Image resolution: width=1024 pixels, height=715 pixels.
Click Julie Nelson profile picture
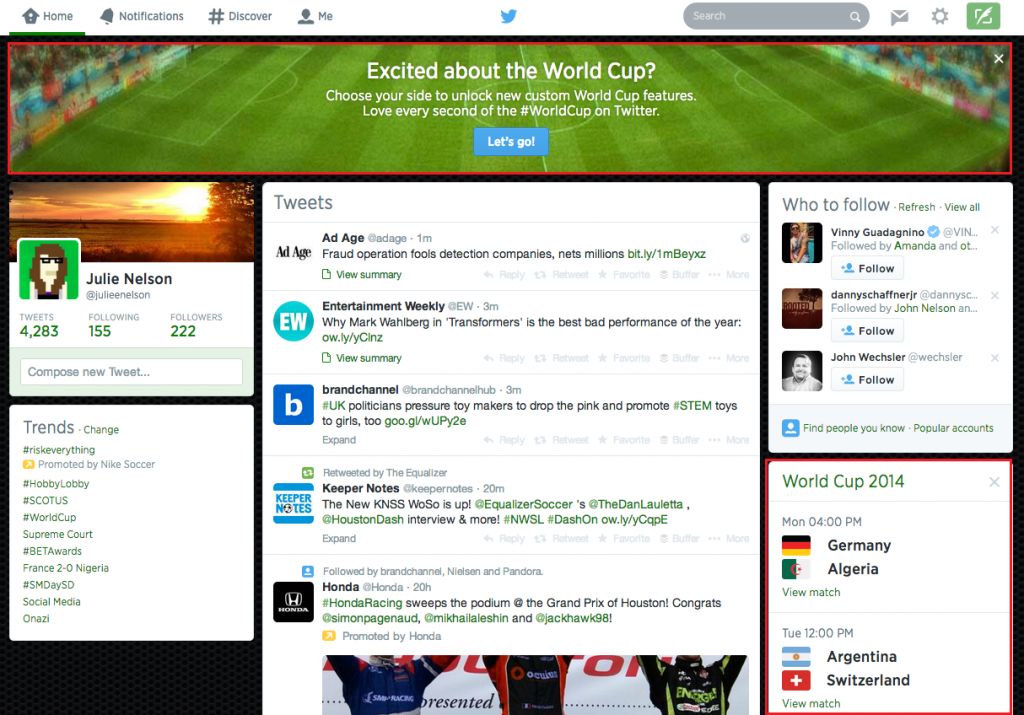tap(49, 269)
